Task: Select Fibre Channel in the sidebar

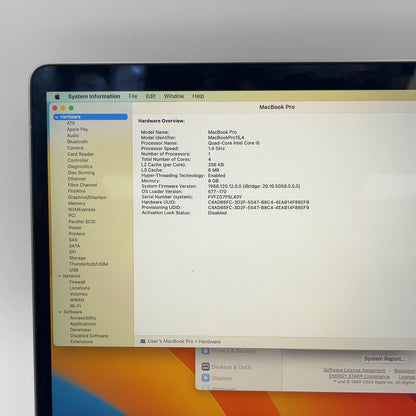Action: (x=82, y=185)
